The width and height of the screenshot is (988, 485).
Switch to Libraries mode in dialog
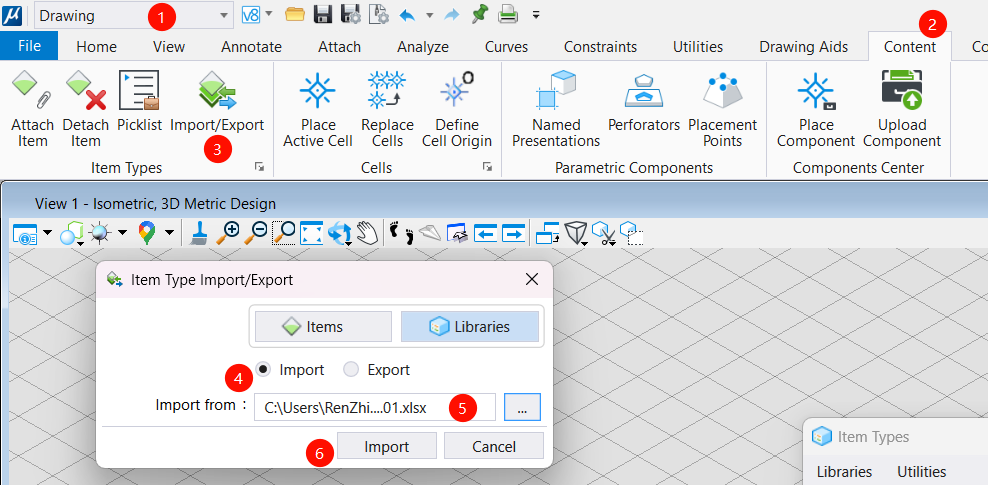click(470, 326)
